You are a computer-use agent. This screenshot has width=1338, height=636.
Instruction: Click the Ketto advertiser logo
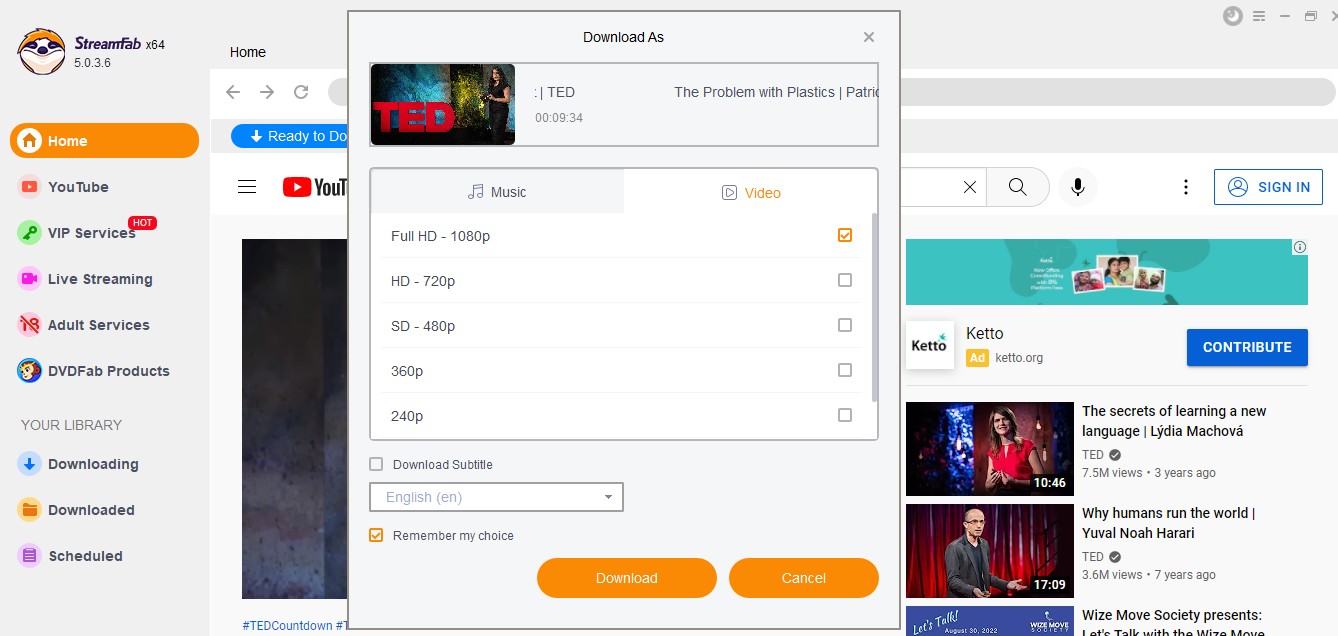point(930,346)
